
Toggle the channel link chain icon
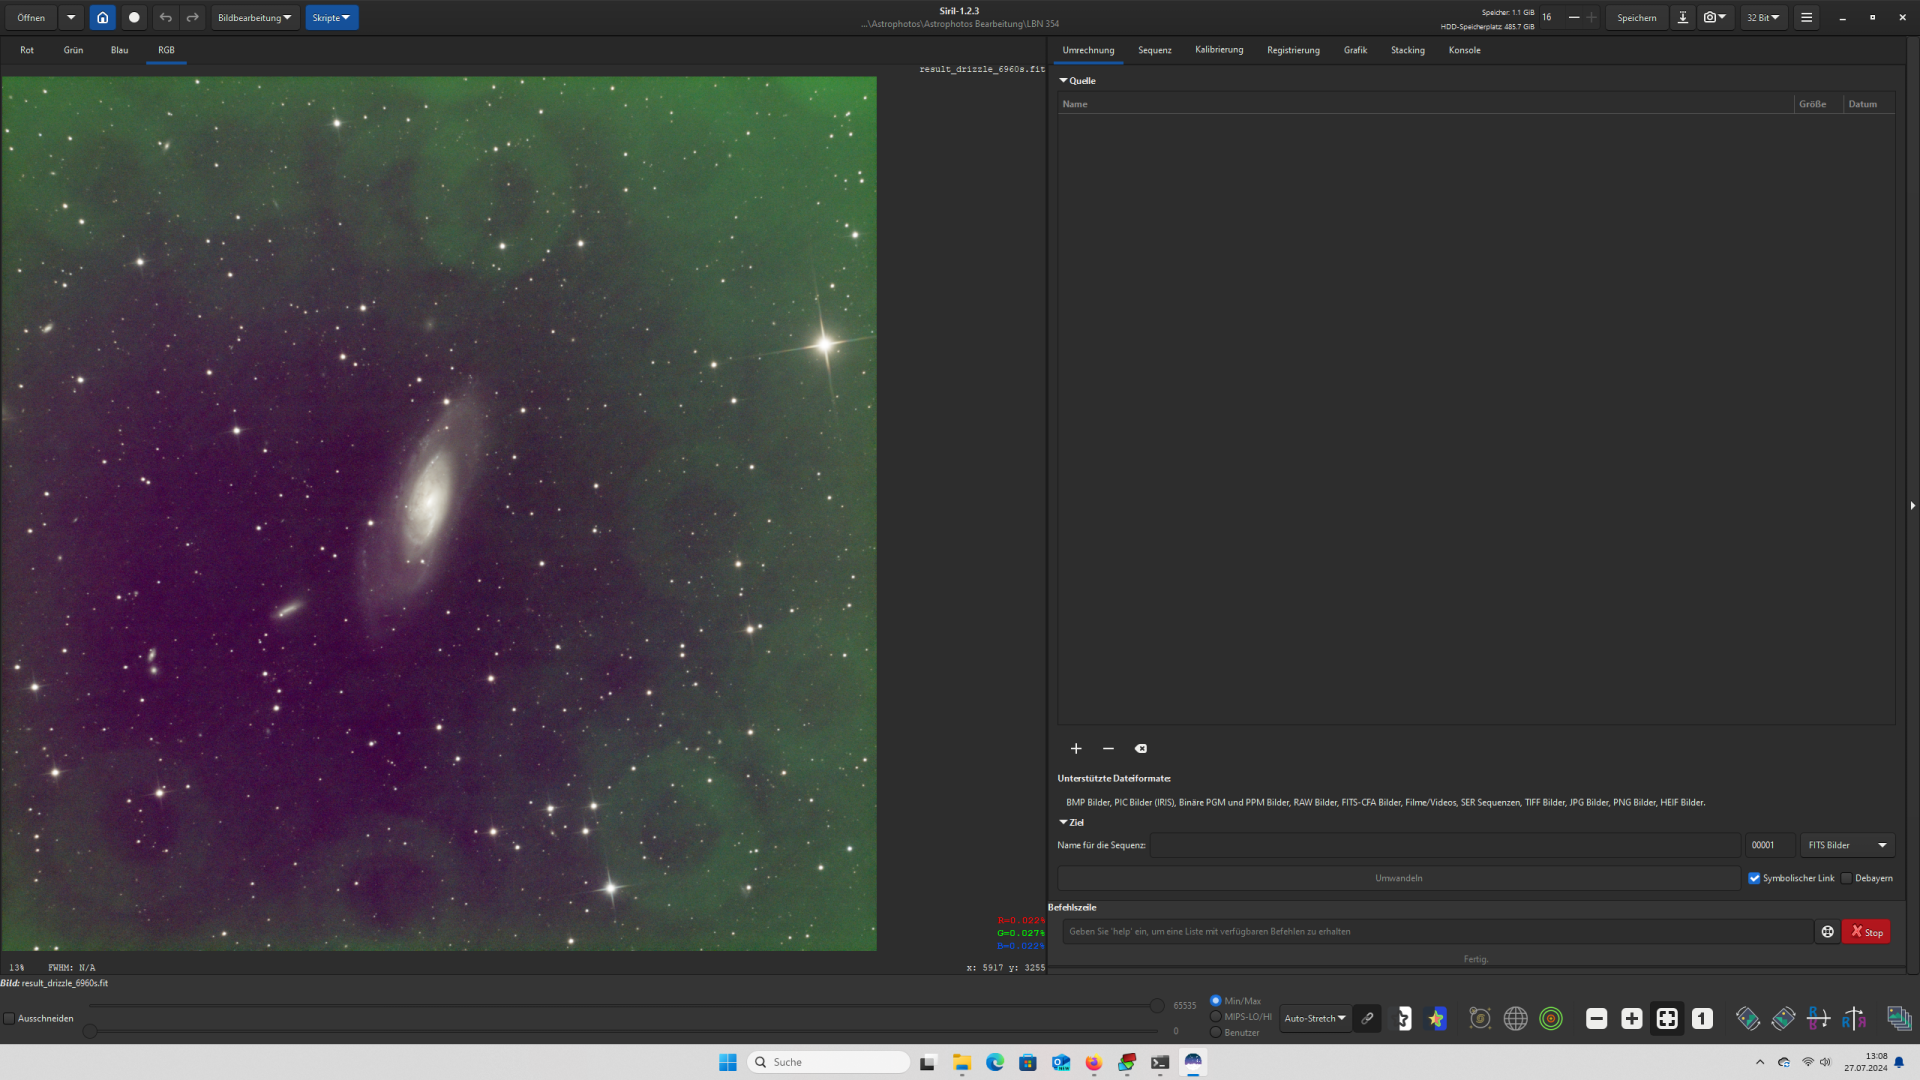[1367, 1018]
